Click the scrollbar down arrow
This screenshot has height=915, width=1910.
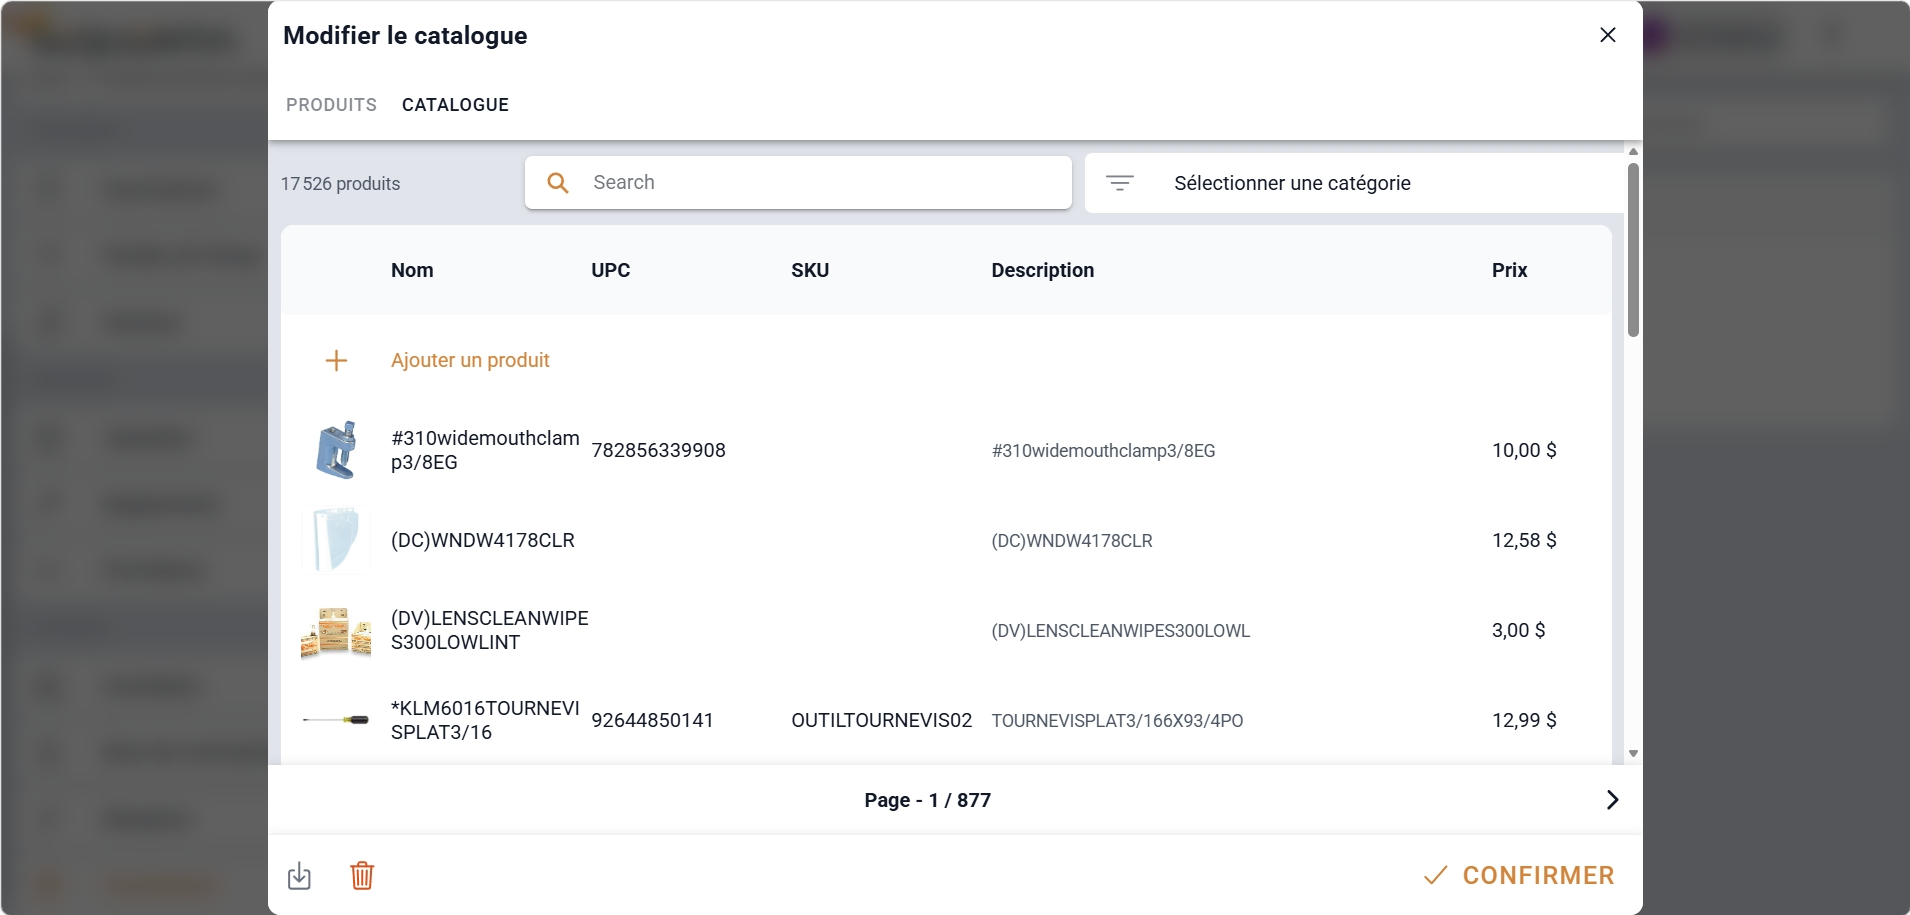[1633, 754]
